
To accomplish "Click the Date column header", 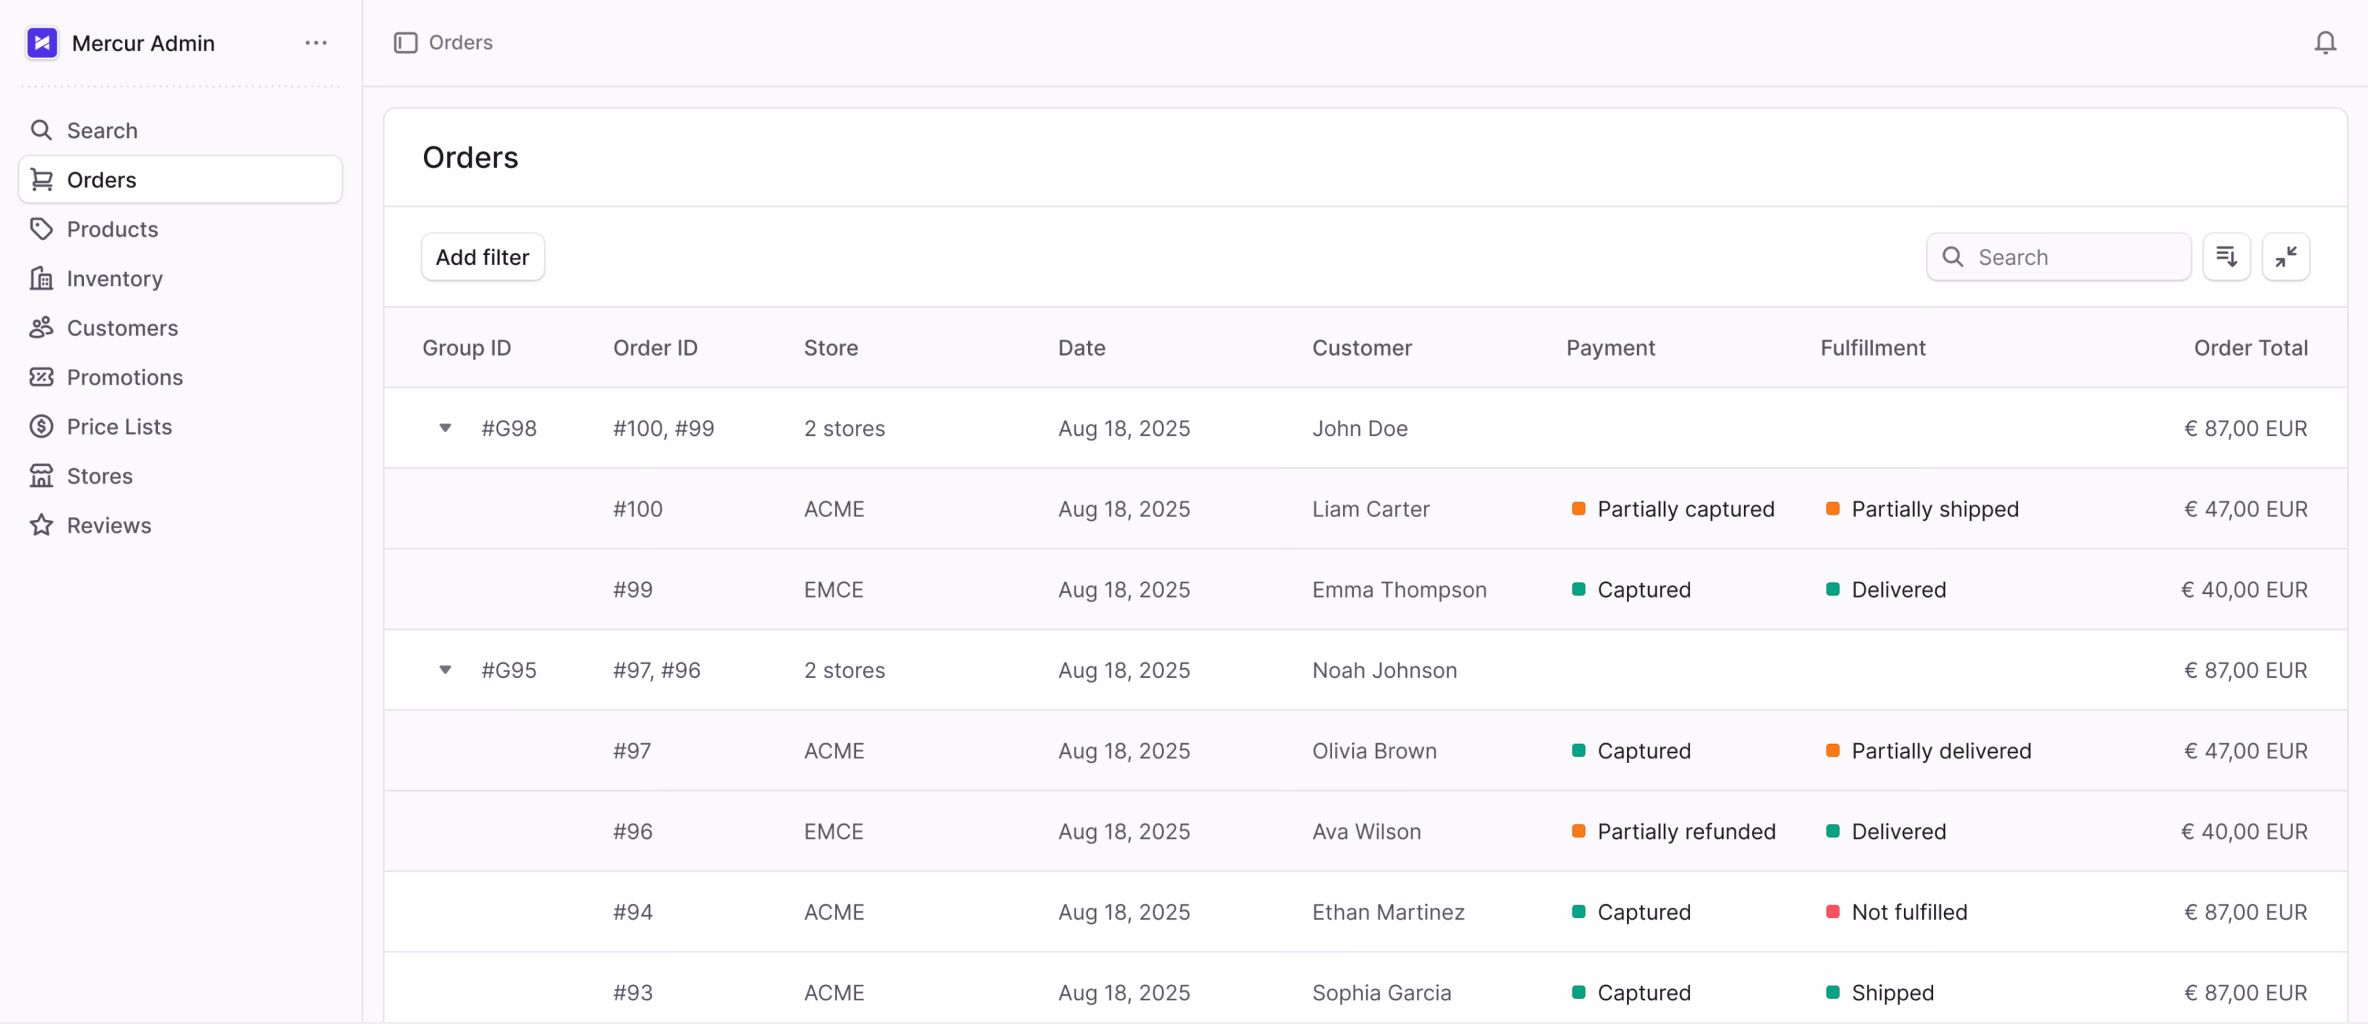I will click(1081, 348).
